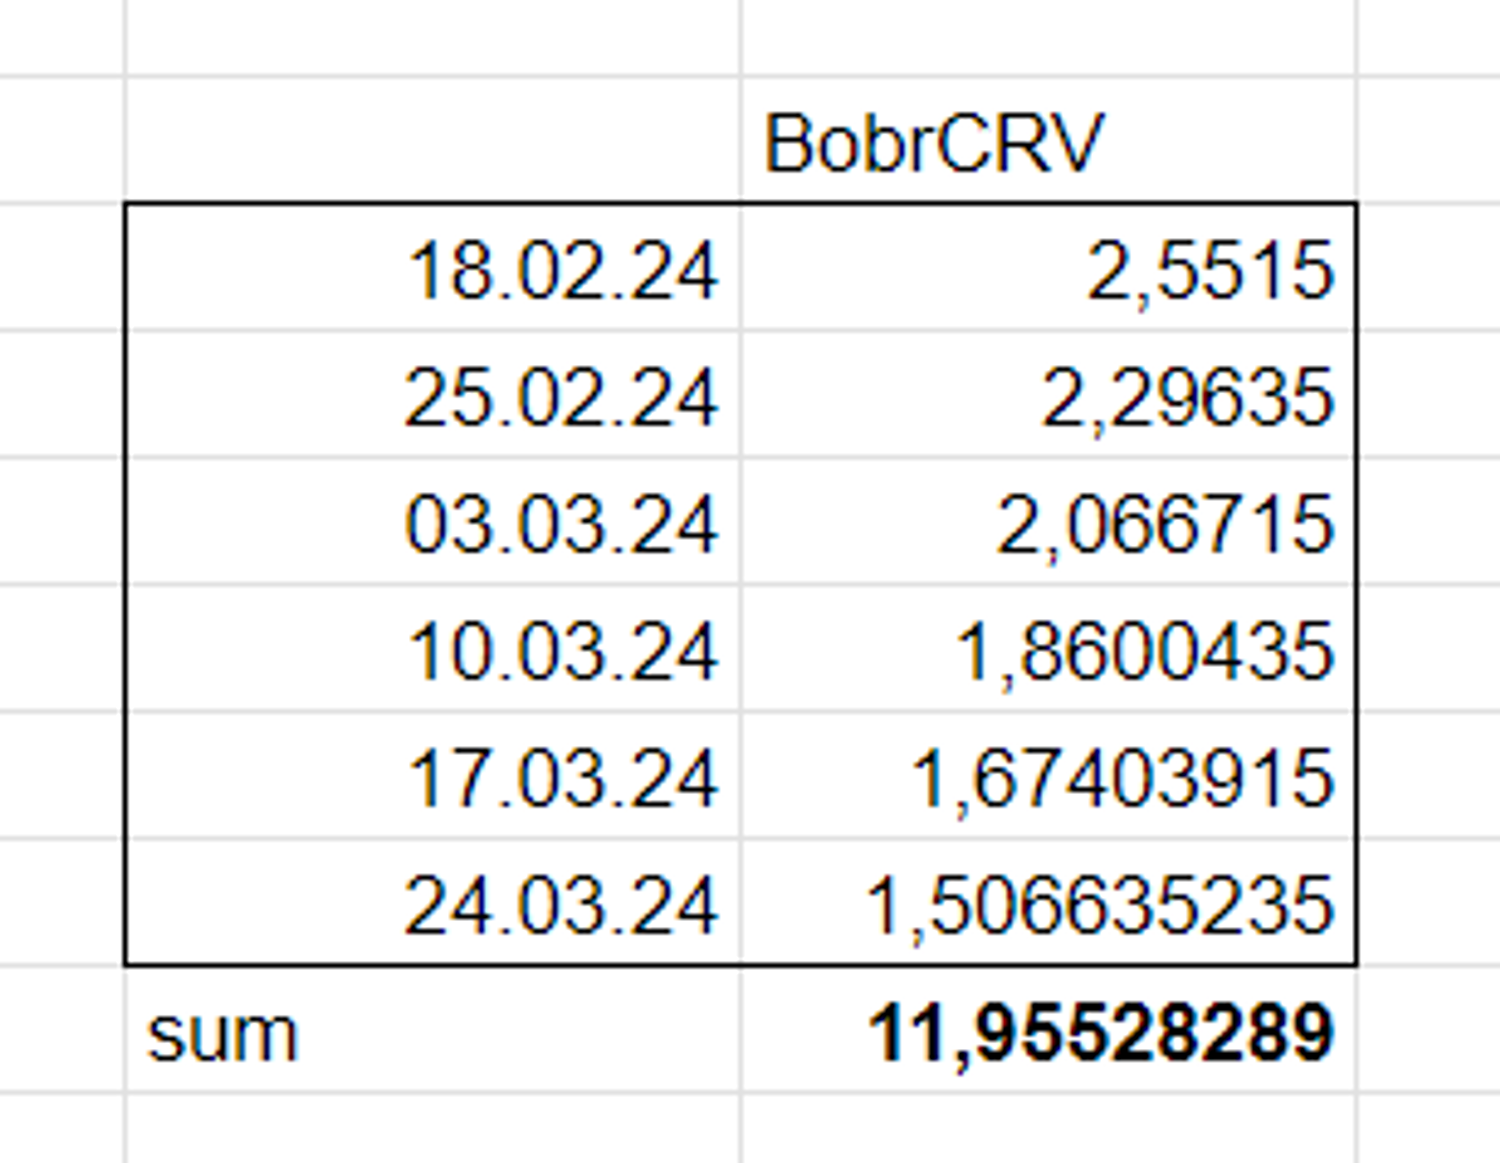
Task: Select the bold total 11,95528289 cell
Action: coord(1048,1031)
